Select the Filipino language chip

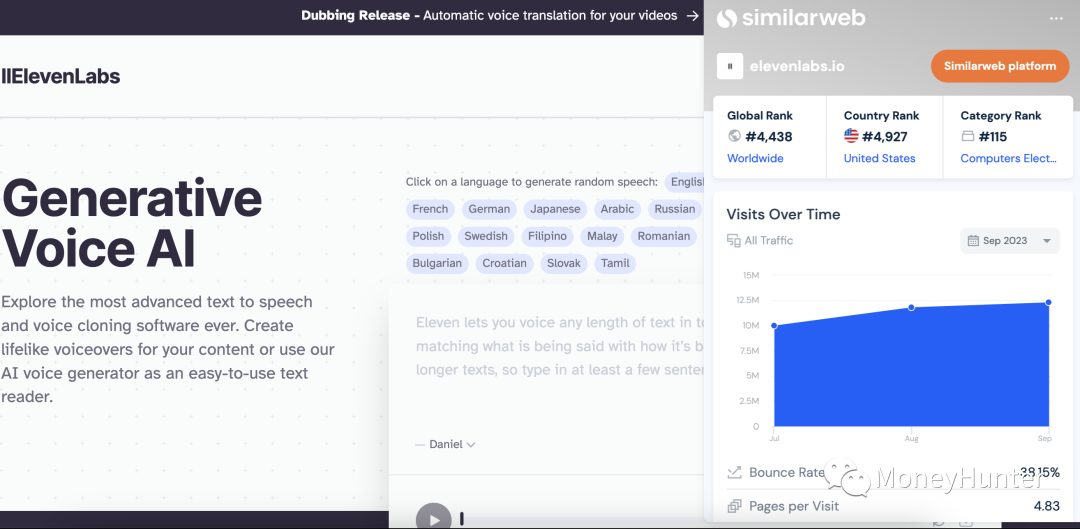[x=547, y=236]
